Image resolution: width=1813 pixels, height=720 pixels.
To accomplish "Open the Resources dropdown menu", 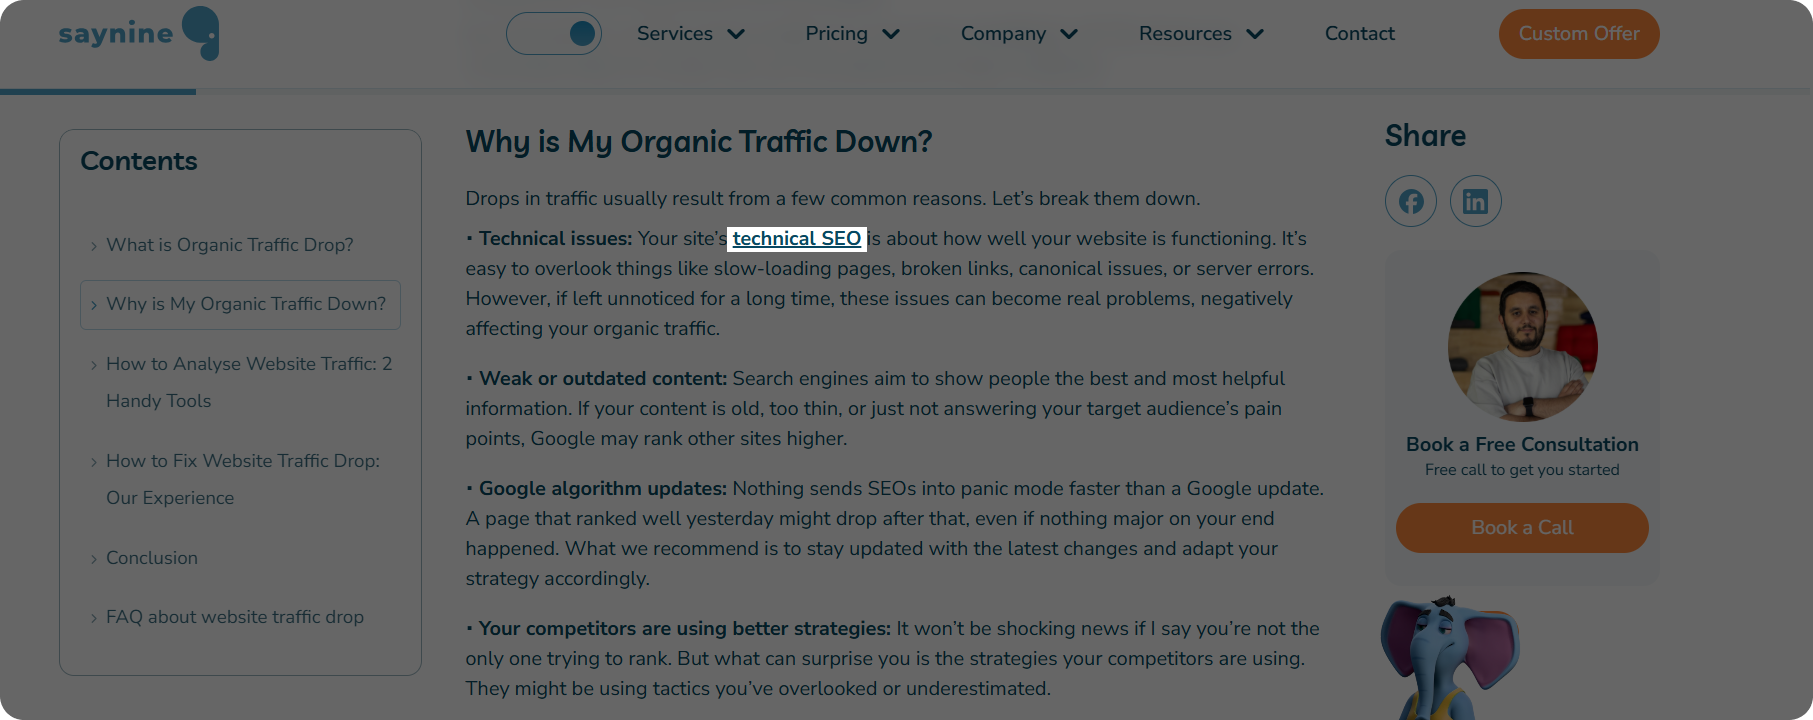I will pyautogui.click(x=1201, y=34).
